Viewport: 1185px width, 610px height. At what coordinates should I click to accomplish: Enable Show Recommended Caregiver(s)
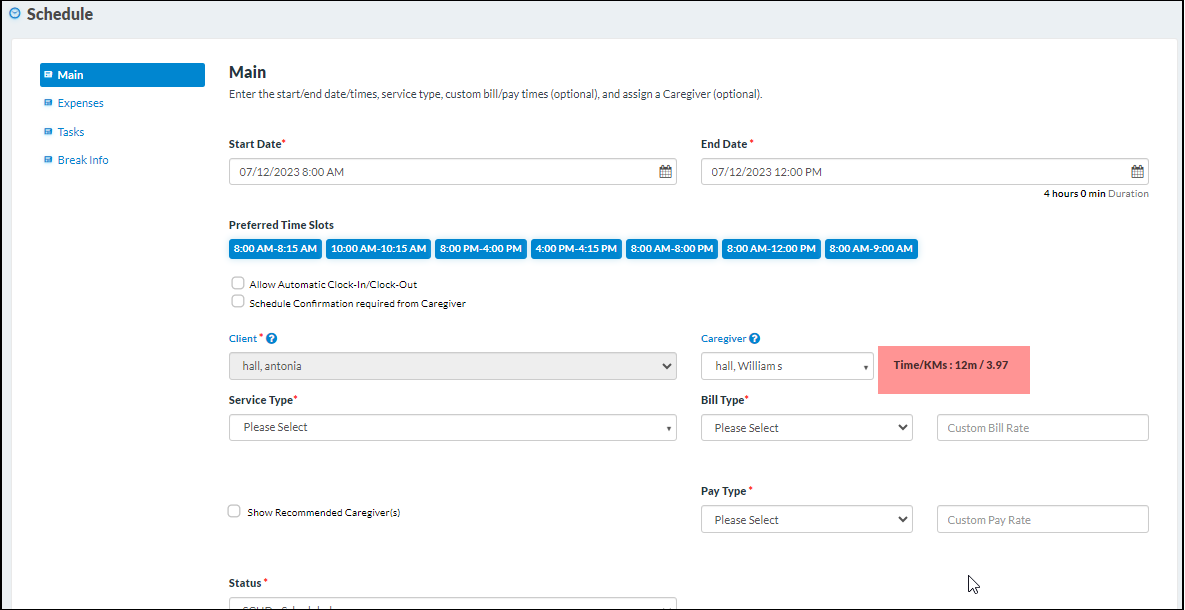point(233,511)
